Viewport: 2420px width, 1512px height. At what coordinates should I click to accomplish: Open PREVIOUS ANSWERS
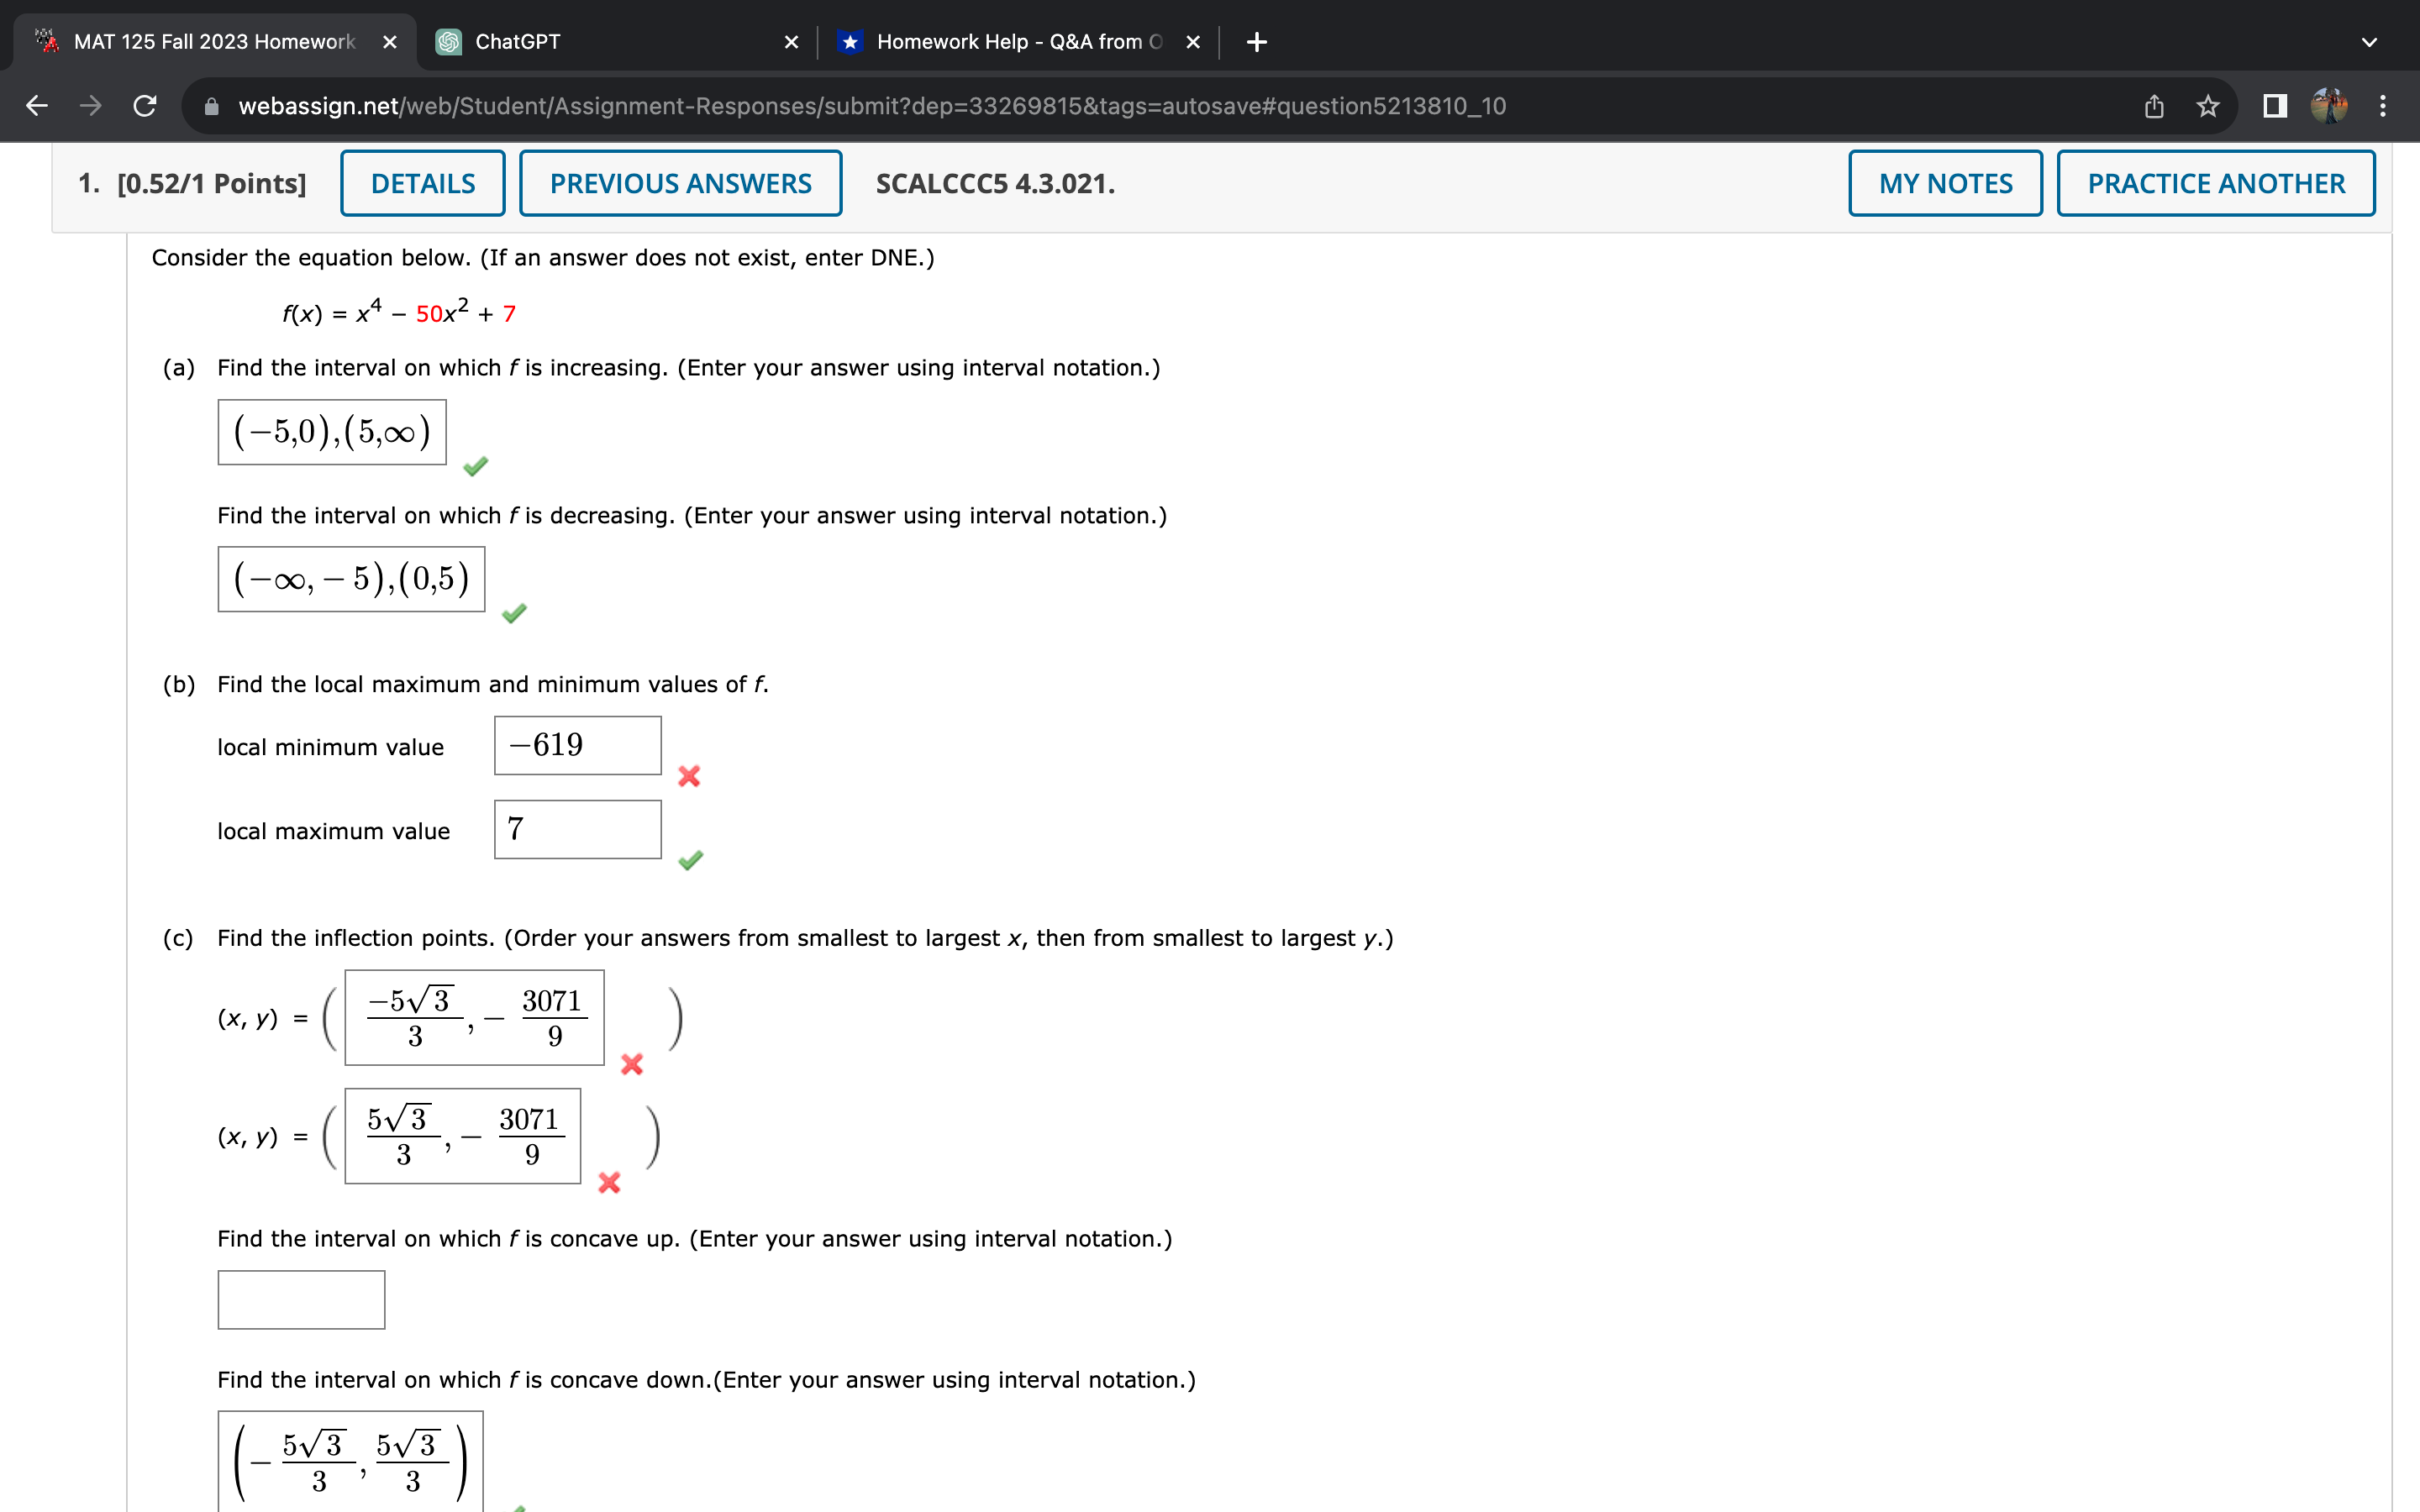680,183
